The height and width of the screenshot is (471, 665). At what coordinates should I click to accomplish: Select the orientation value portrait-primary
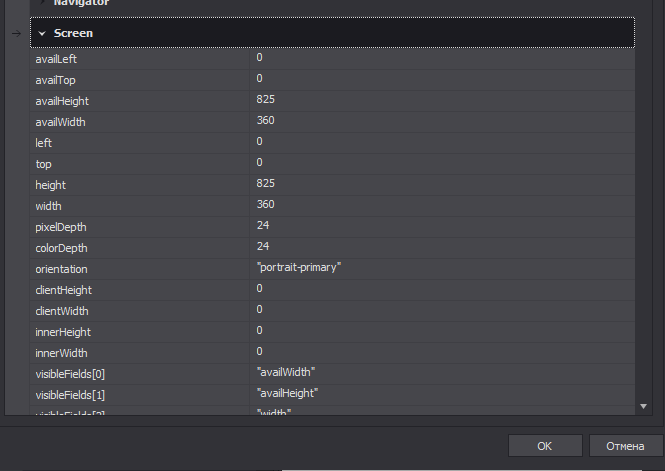tap(299, 268)
